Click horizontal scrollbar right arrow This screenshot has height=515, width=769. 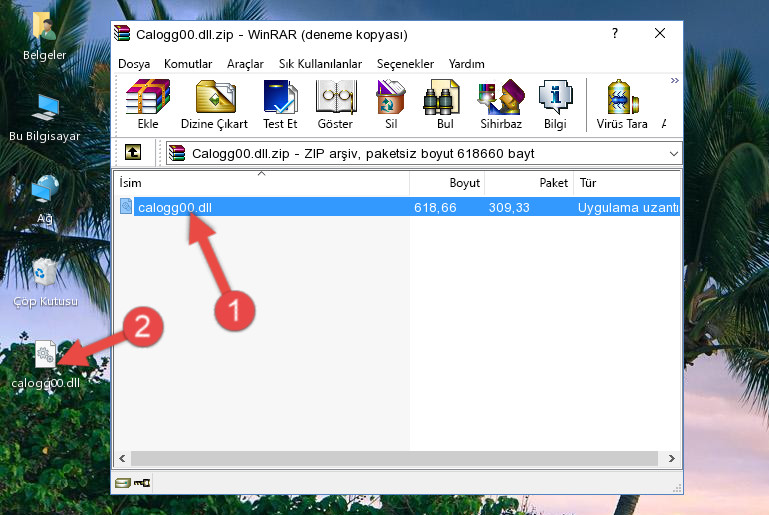pos(671,459)
